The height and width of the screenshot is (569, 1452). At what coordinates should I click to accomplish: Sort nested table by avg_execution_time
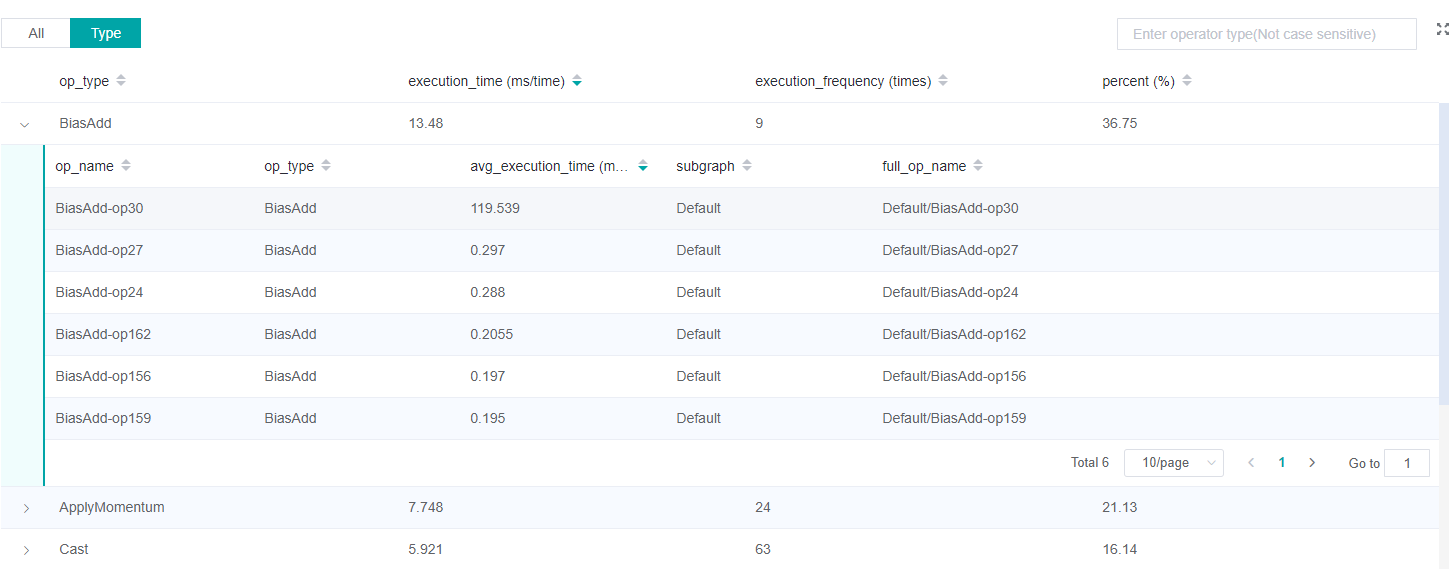click(643, 166)
